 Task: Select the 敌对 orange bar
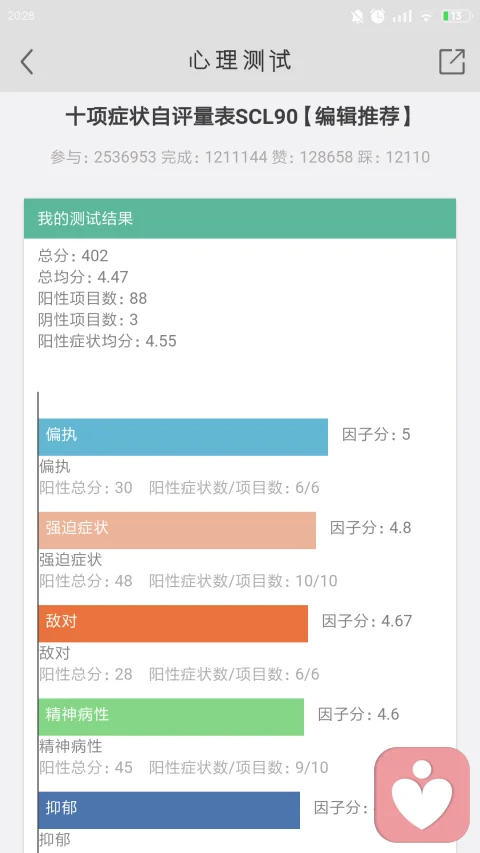tap(173, 623)
